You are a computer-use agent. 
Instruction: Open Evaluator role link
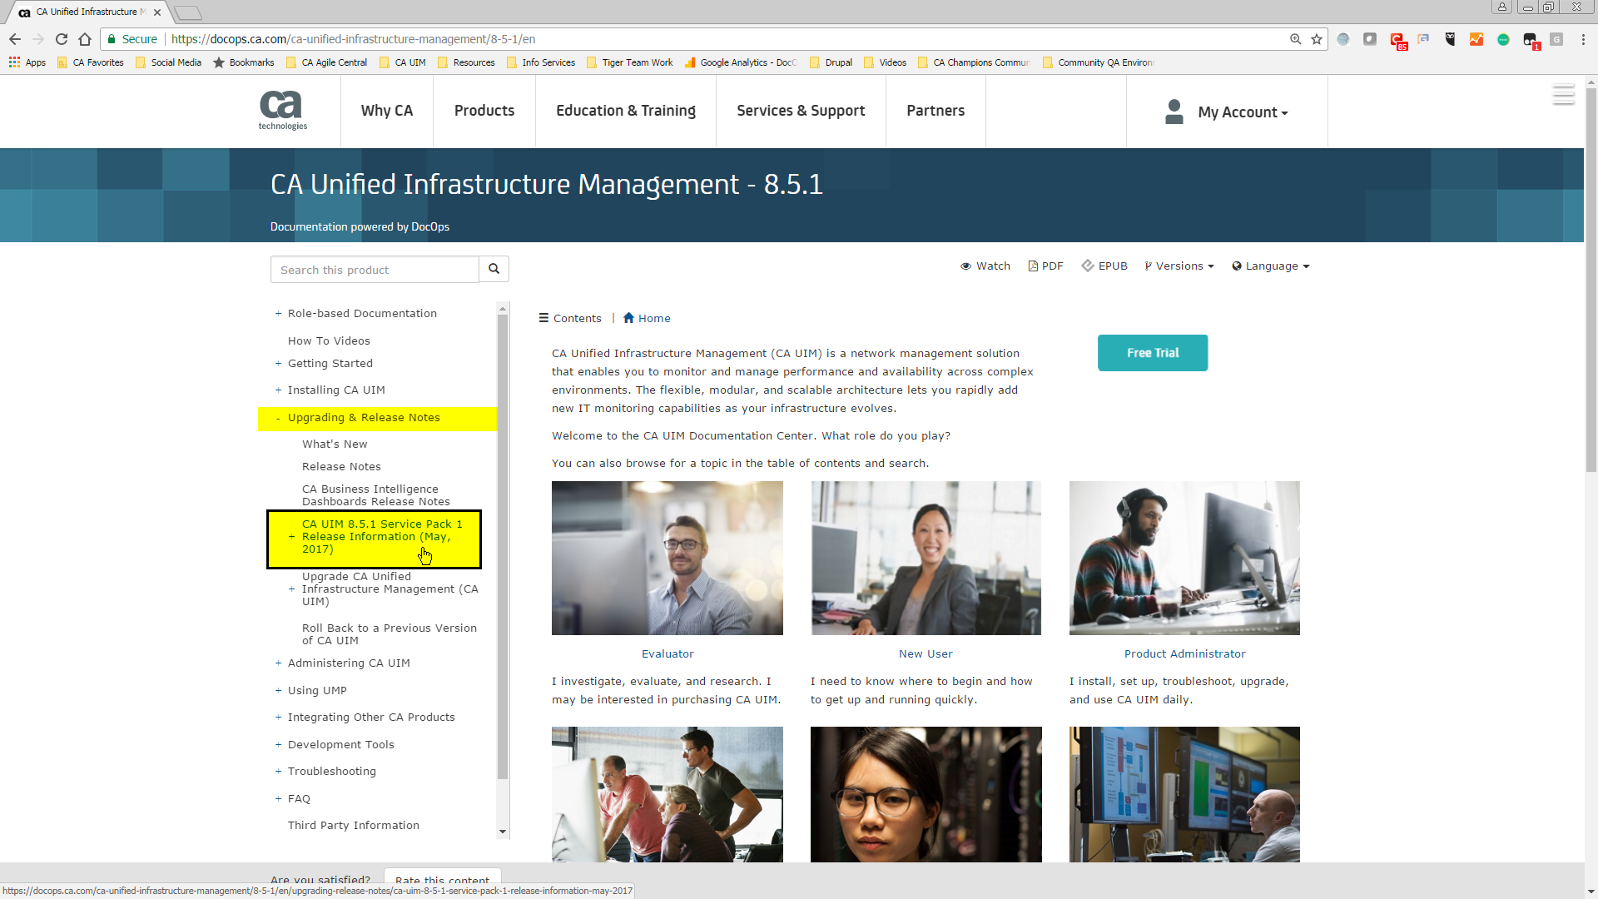coord(668,654)
